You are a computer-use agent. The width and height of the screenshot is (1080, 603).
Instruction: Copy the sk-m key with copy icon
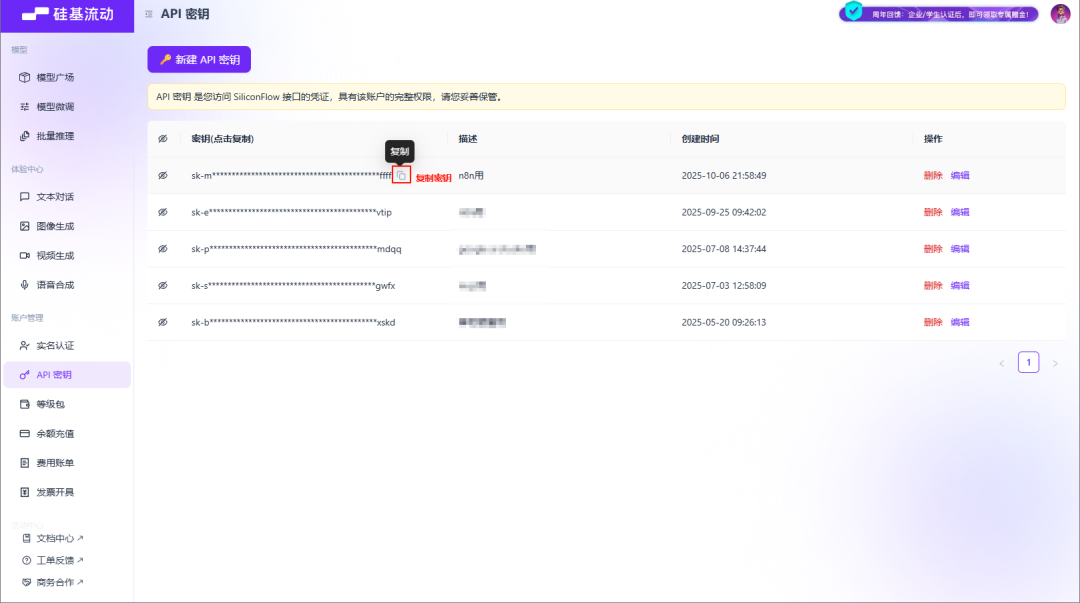click(x=401, y=175)
